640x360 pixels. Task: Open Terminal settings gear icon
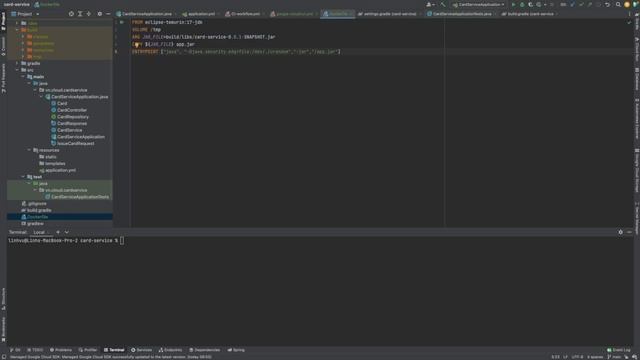coord(620,232)
